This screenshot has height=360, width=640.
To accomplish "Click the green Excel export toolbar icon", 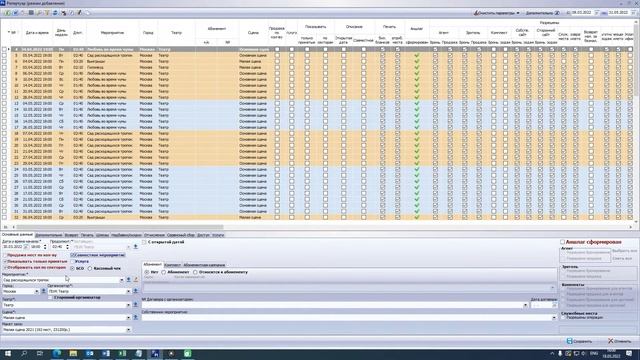I will click(7, 13).
